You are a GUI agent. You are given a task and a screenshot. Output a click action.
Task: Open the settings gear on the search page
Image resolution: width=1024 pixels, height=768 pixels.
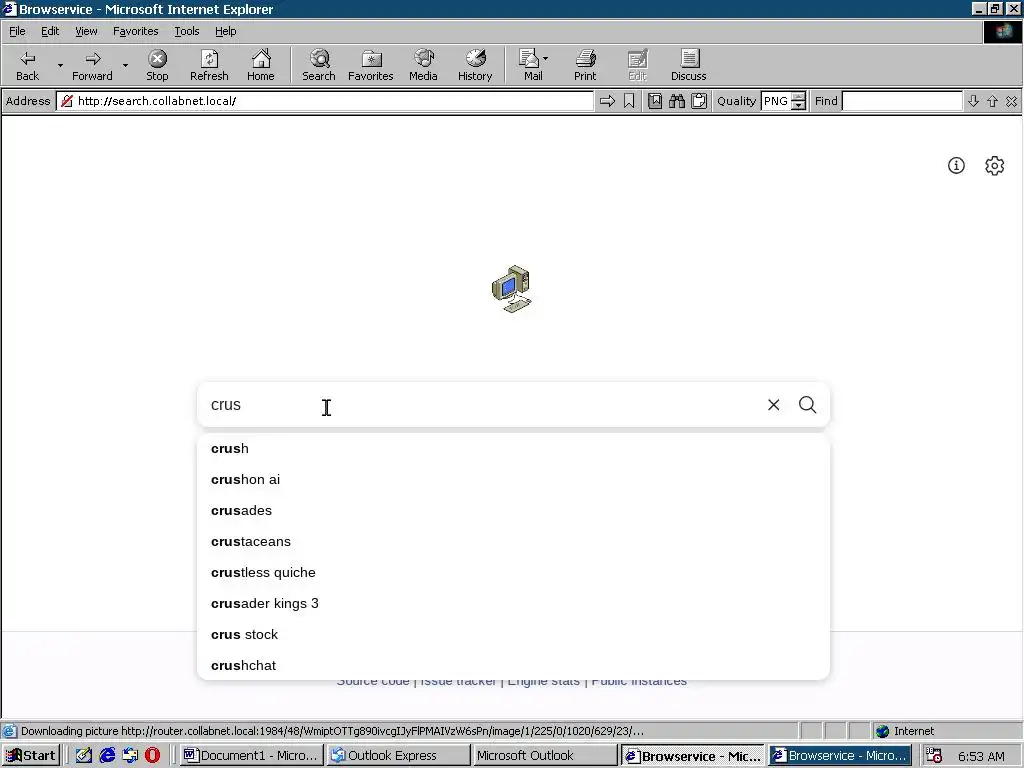coord(994,166)
